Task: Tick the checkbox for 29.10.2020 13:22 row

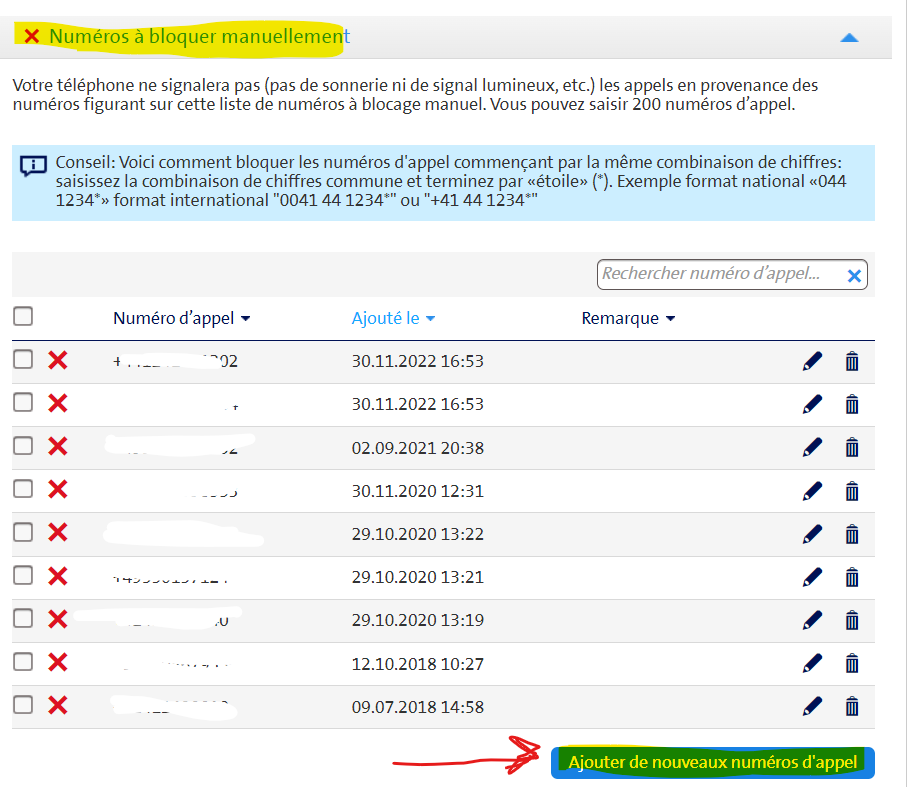Action: (x=23, y=532)
